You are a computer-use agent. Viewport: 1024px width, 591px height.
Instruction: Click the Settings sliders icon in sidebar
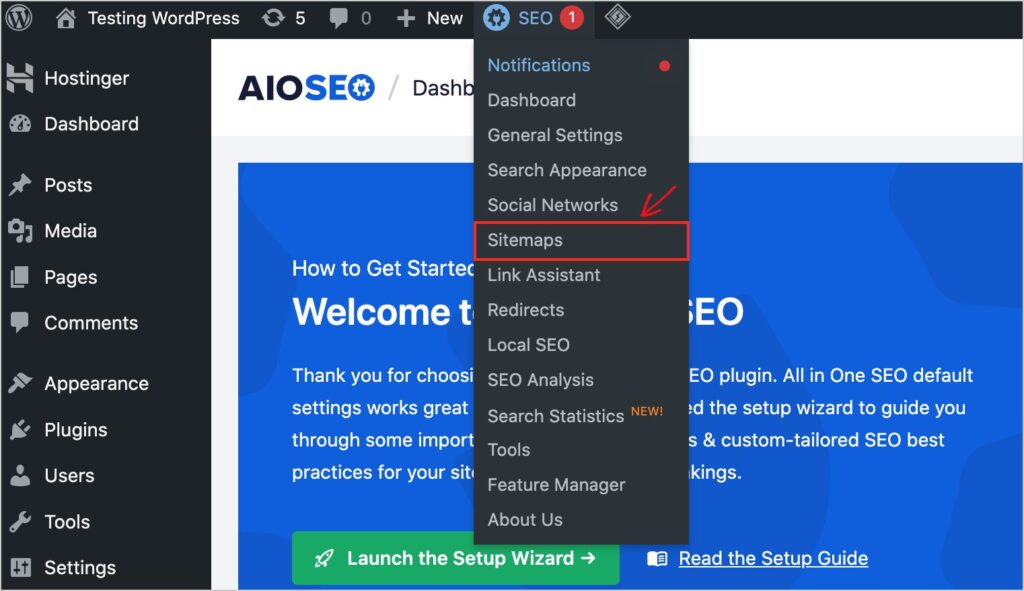tap(20, 567)
